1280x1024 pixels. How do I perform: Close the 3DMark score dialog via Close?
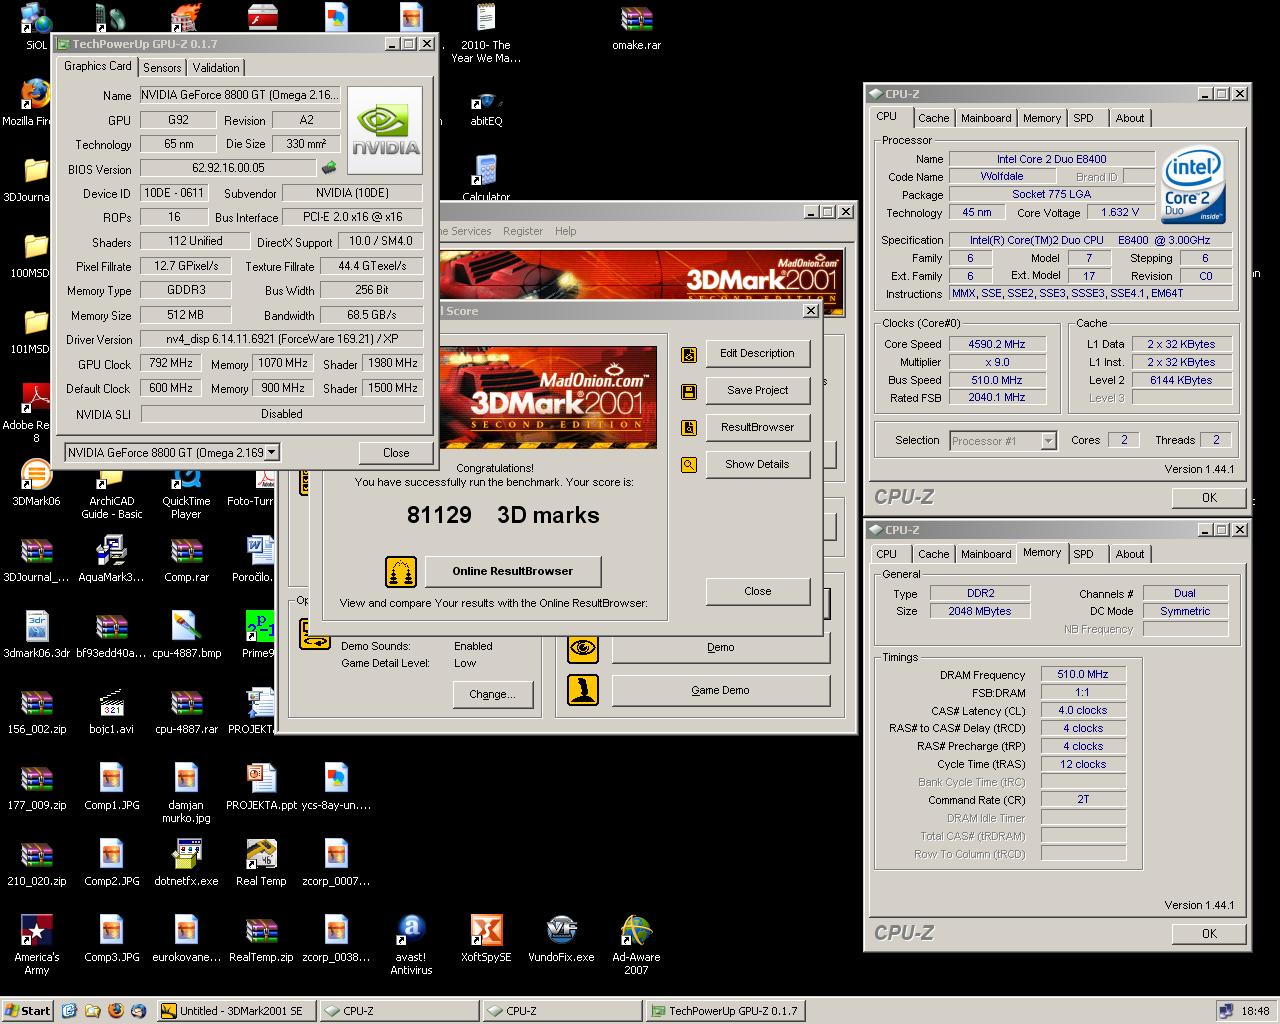click(x=757, y=592)
